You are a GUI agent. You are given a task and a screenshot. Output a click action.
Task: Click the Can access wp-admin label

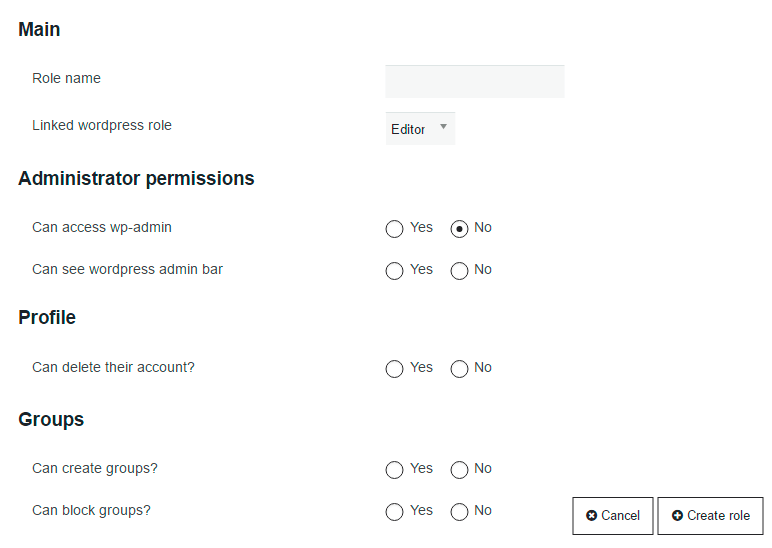tap(102, 227)
